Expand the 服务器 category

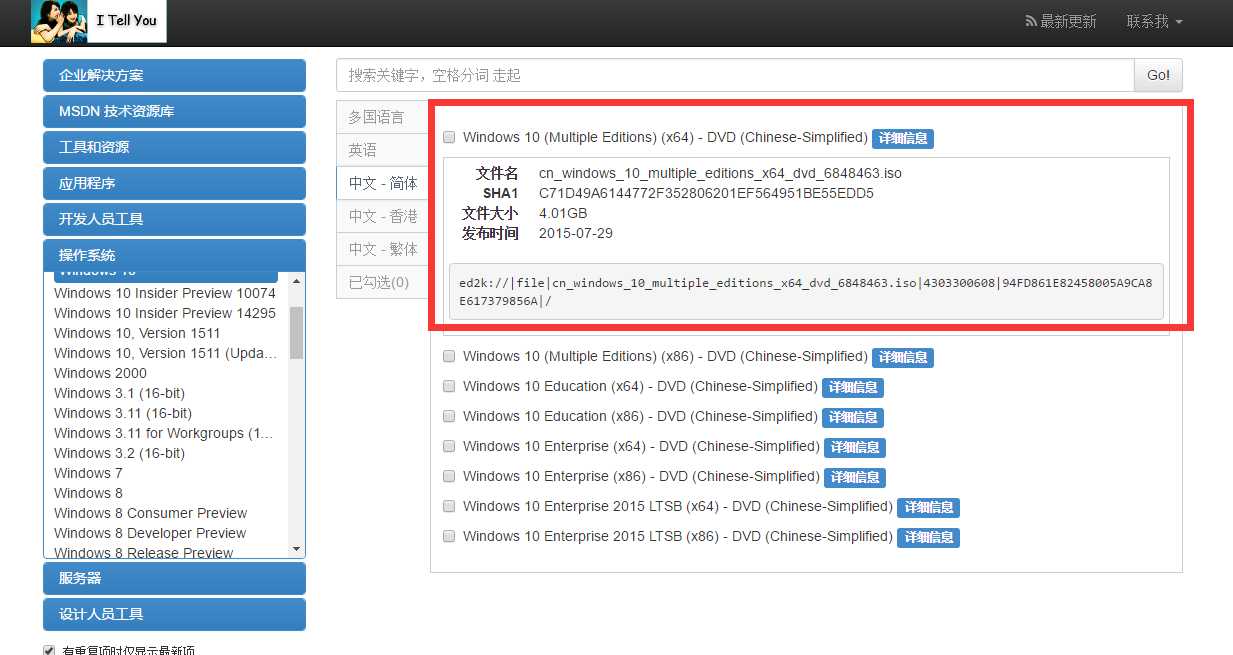click(174, 578)
